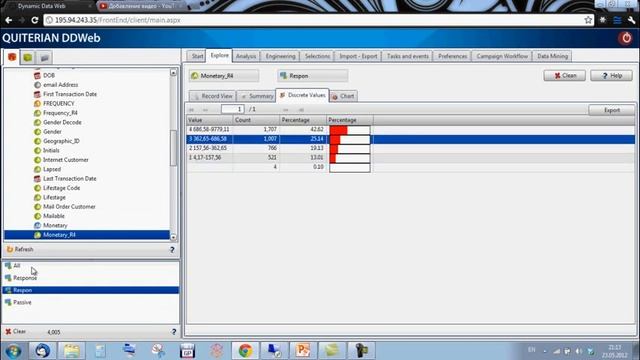The image size is (640, 360).
Task: Open the Preferences tab
Action: (452, 56)
